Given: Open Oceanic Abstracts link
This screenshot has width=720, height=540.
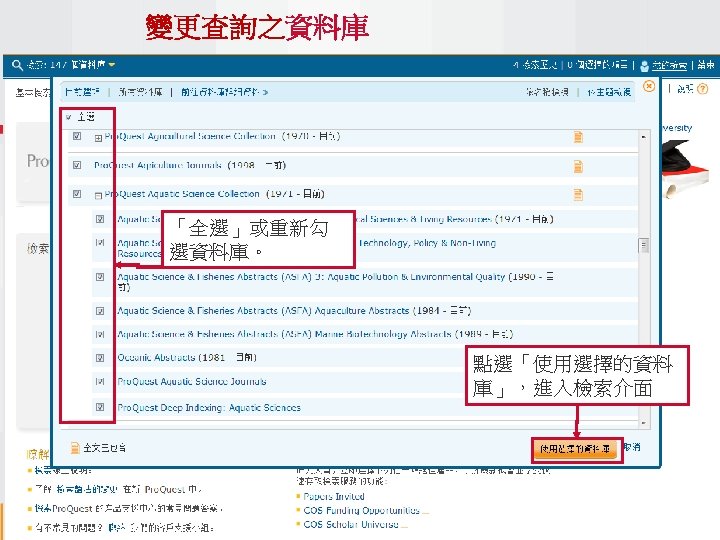Looking at the screenshot, I should point(156,358).
